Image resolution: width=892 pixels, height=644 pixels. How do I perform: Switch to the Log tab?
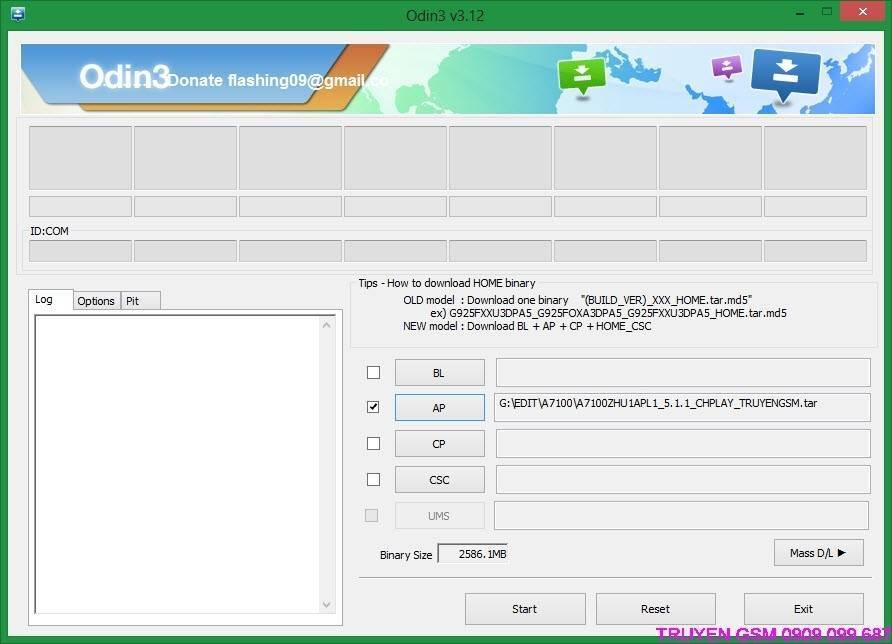pyautogui.click(x=44, y=299)
